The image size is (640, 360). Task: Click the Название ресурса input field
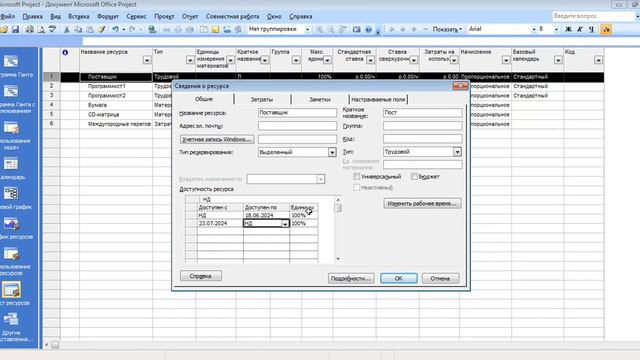click(297, 112)
